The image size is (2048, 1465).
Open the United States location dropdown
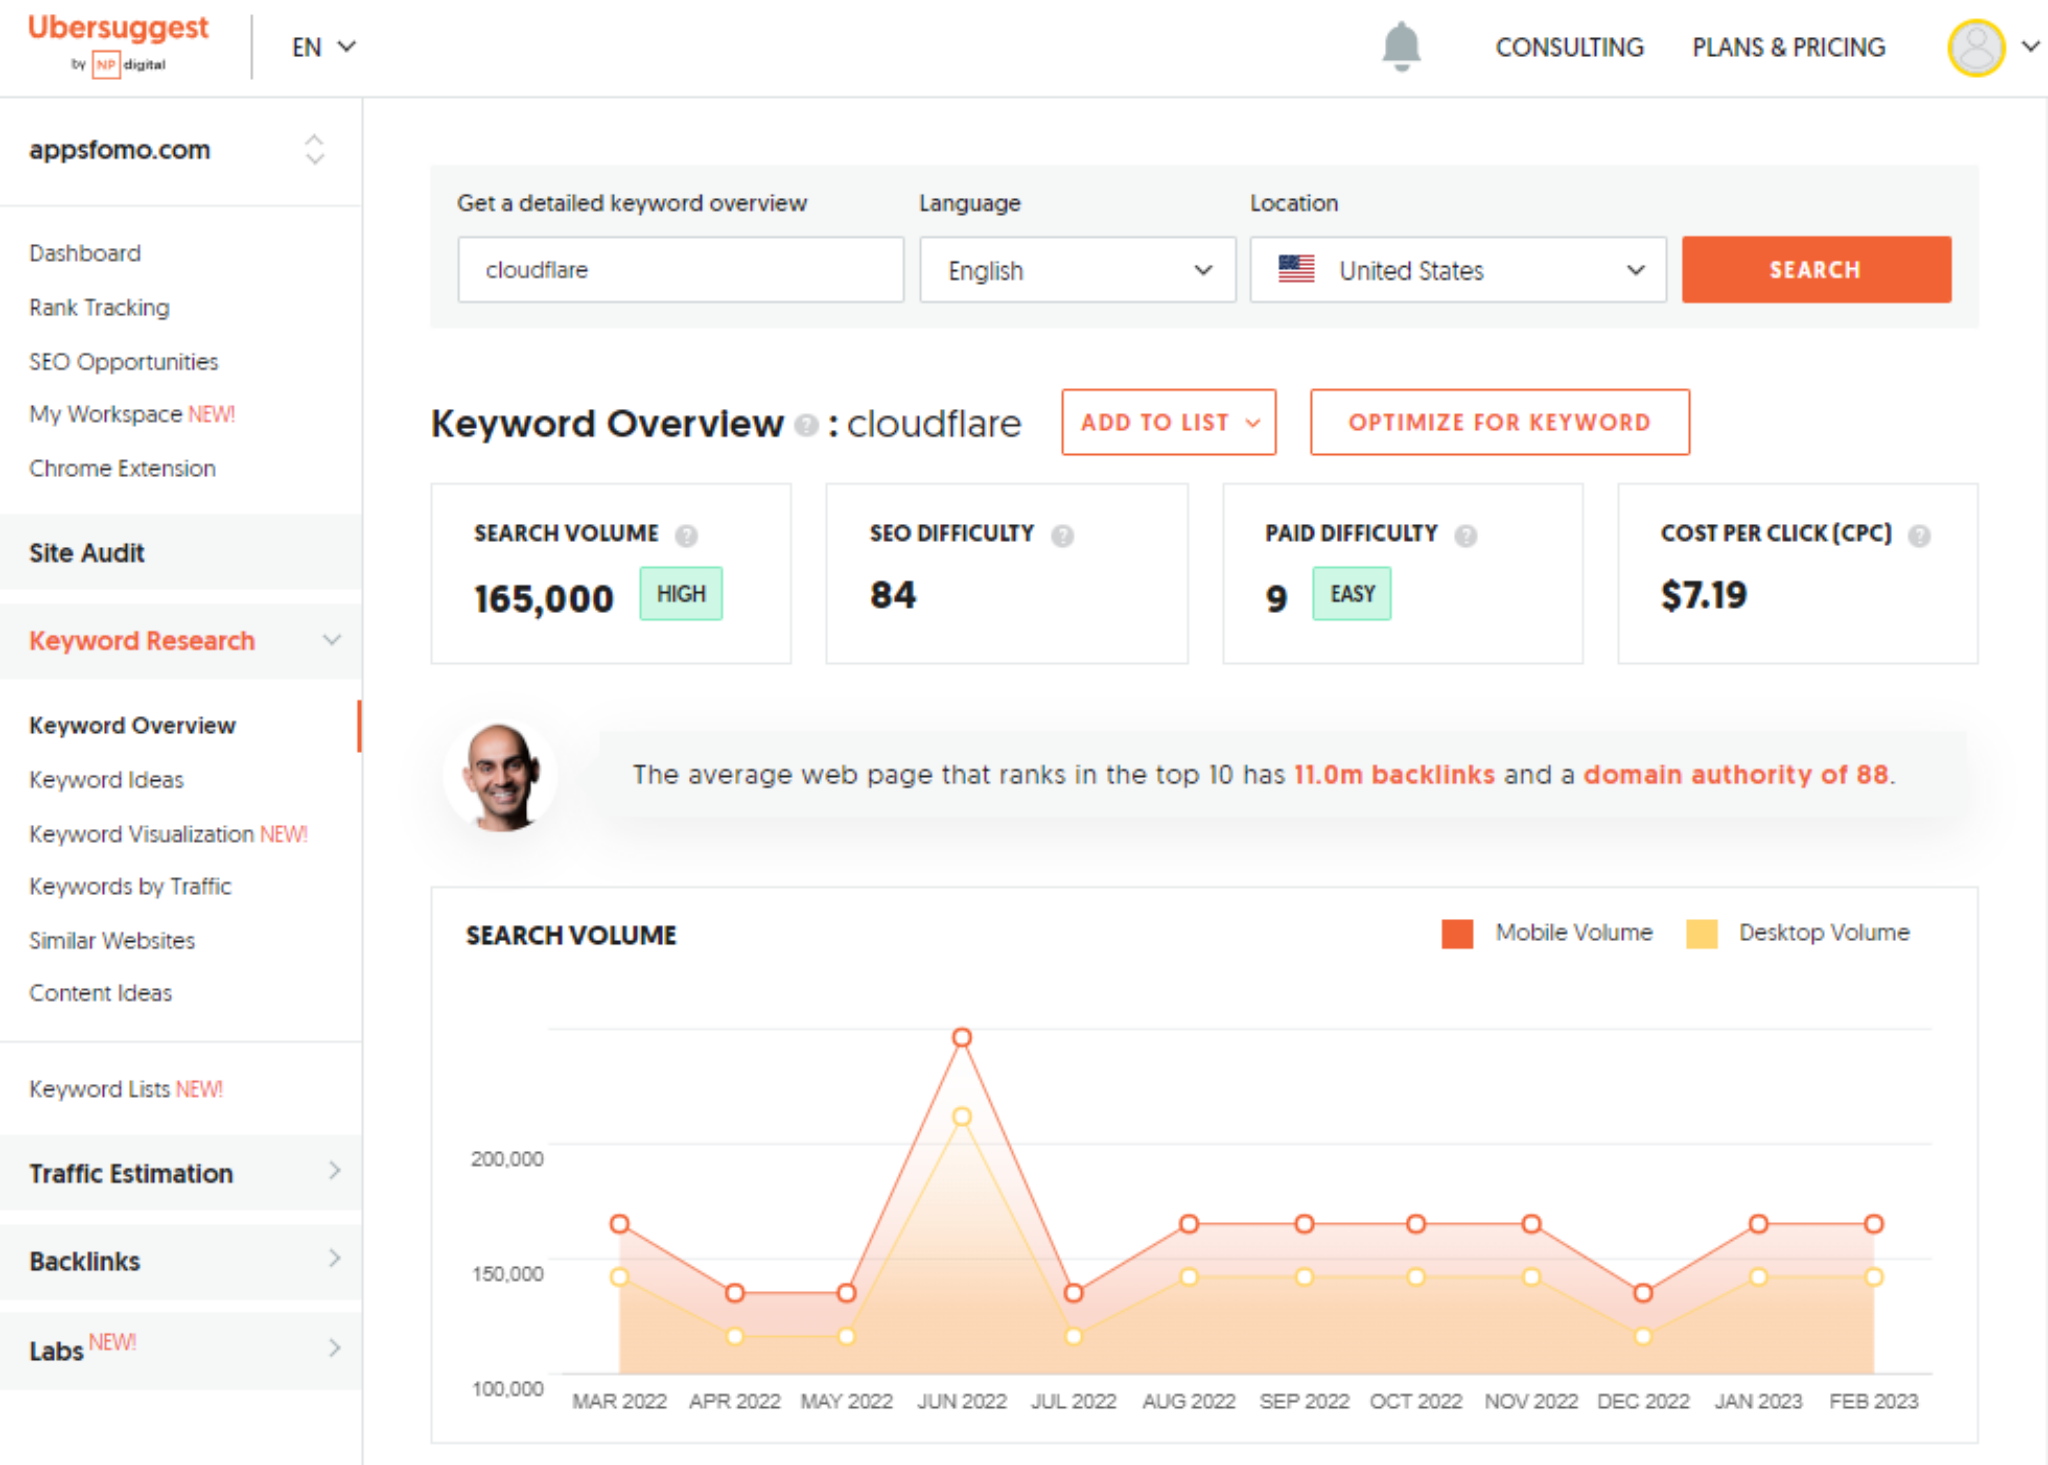click(x=1458, y=270)
